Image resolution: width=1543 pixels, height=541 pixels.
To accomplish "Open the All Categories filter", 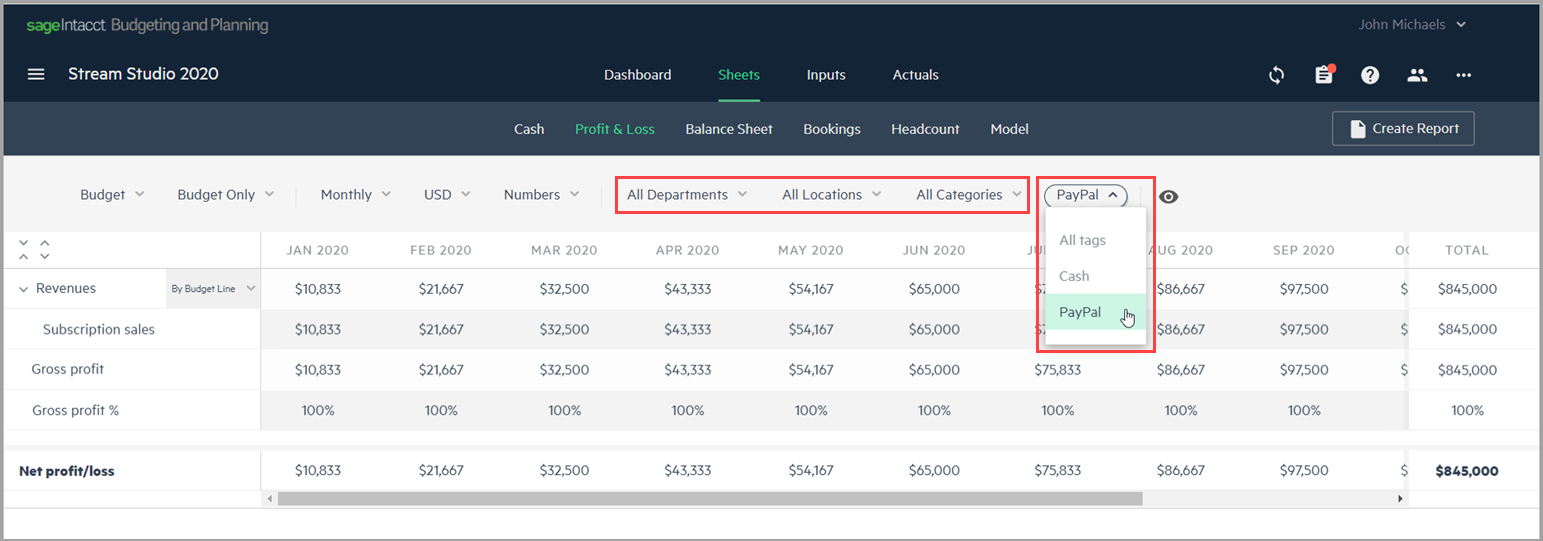I will [967, 195].
